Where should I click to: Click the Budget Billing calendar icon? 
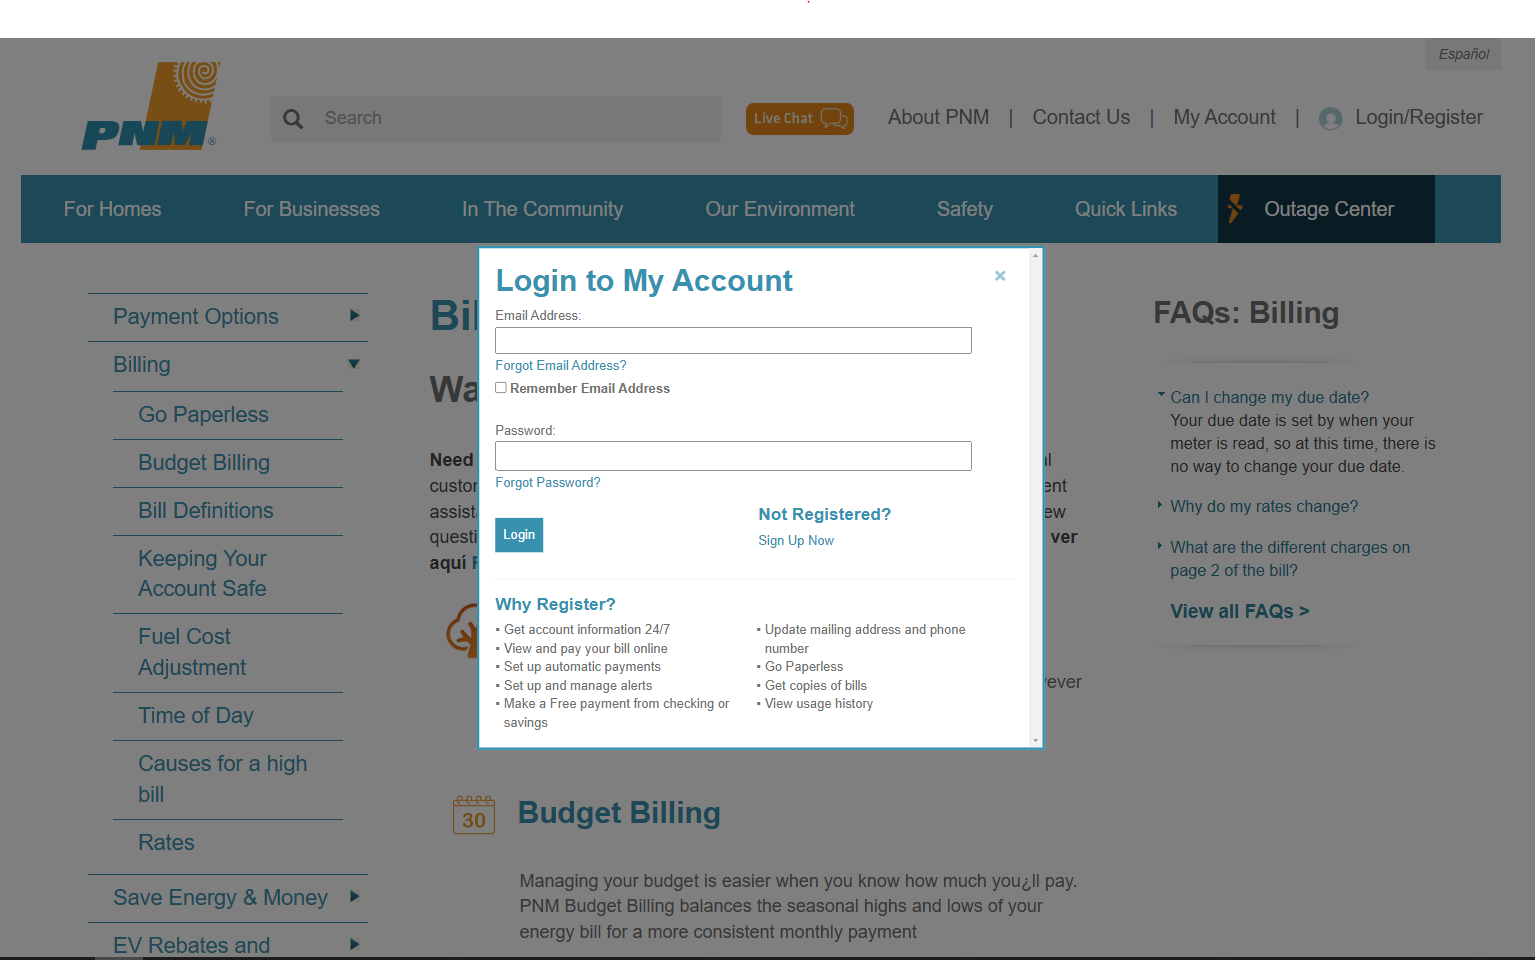pyautogui.click(x=474, y=815)
